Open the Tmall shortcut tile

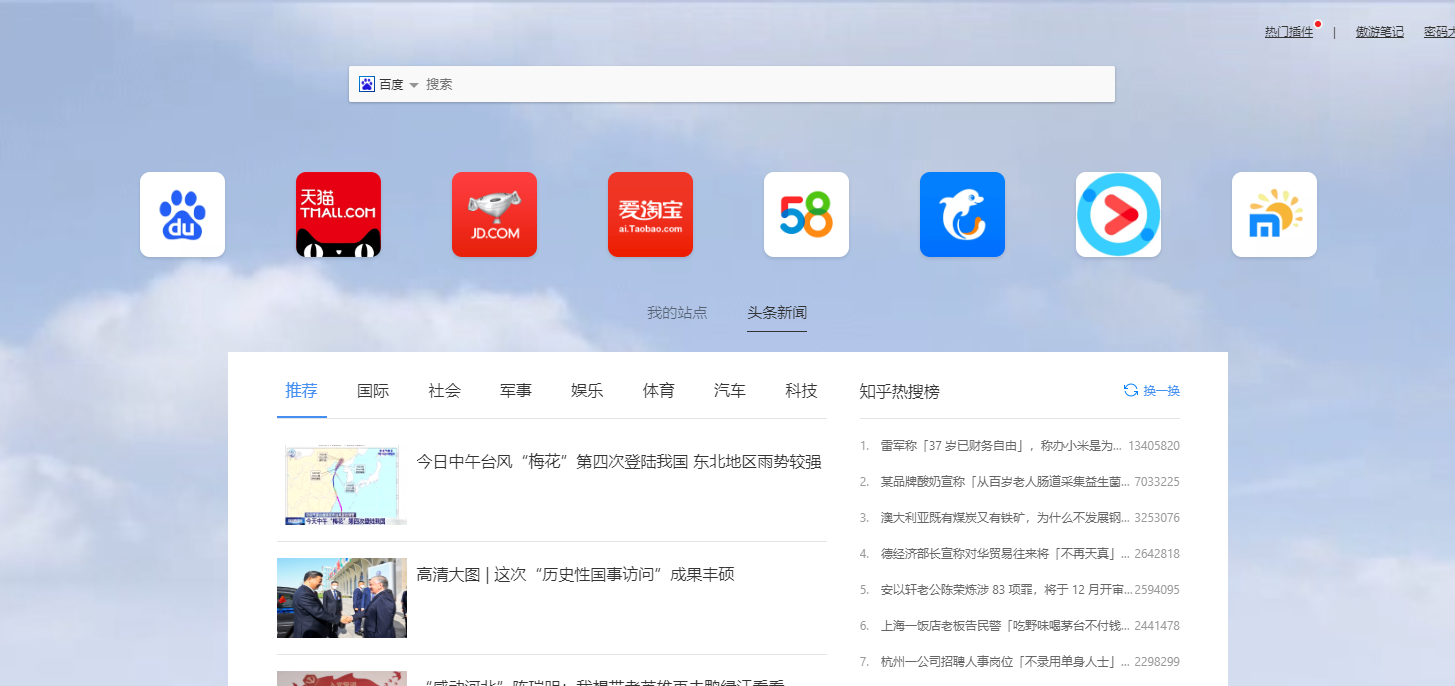pos(338,214)
